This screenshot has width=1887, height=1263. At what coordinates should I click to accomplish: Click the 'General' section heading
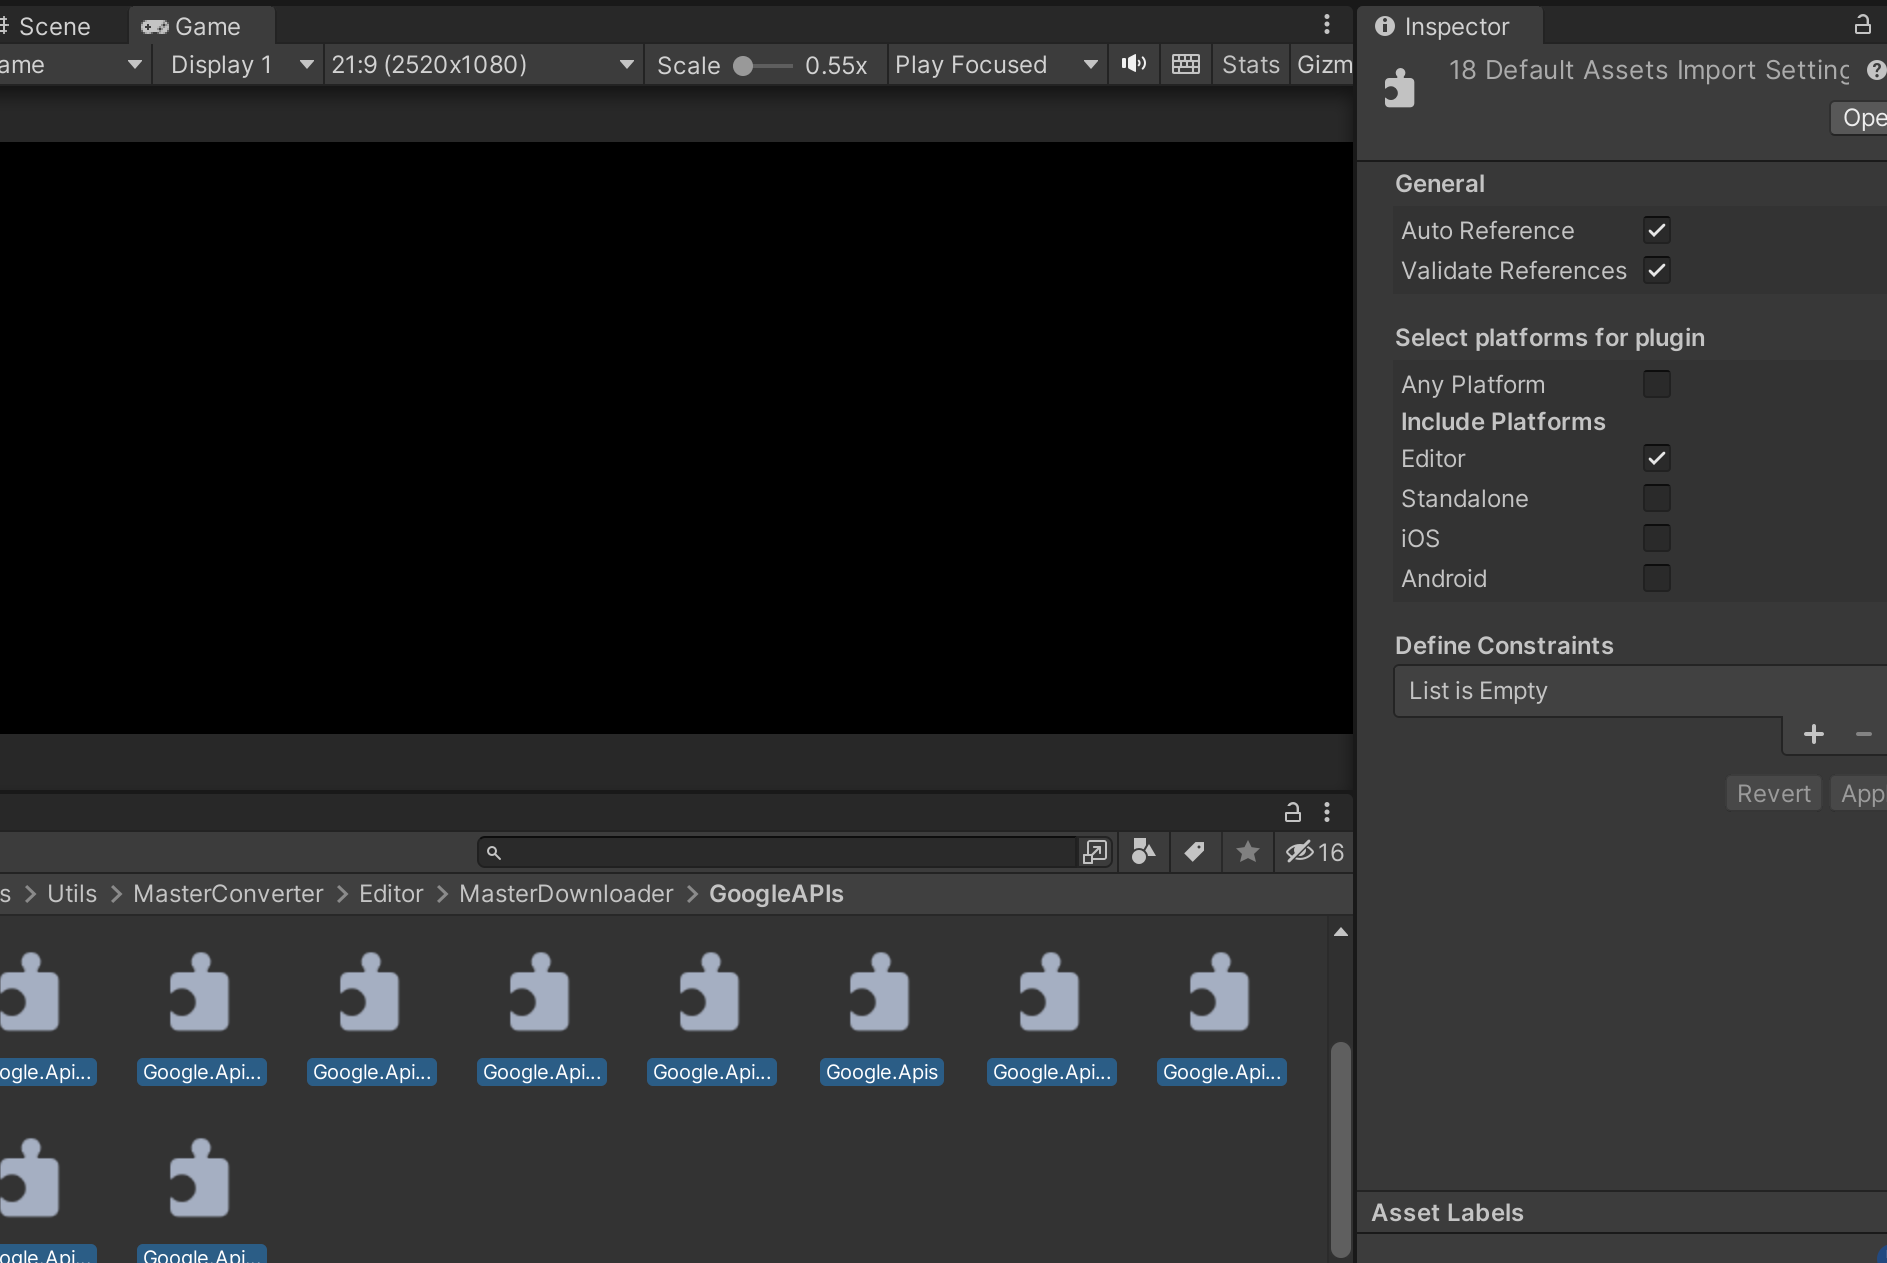(1440, 184)
